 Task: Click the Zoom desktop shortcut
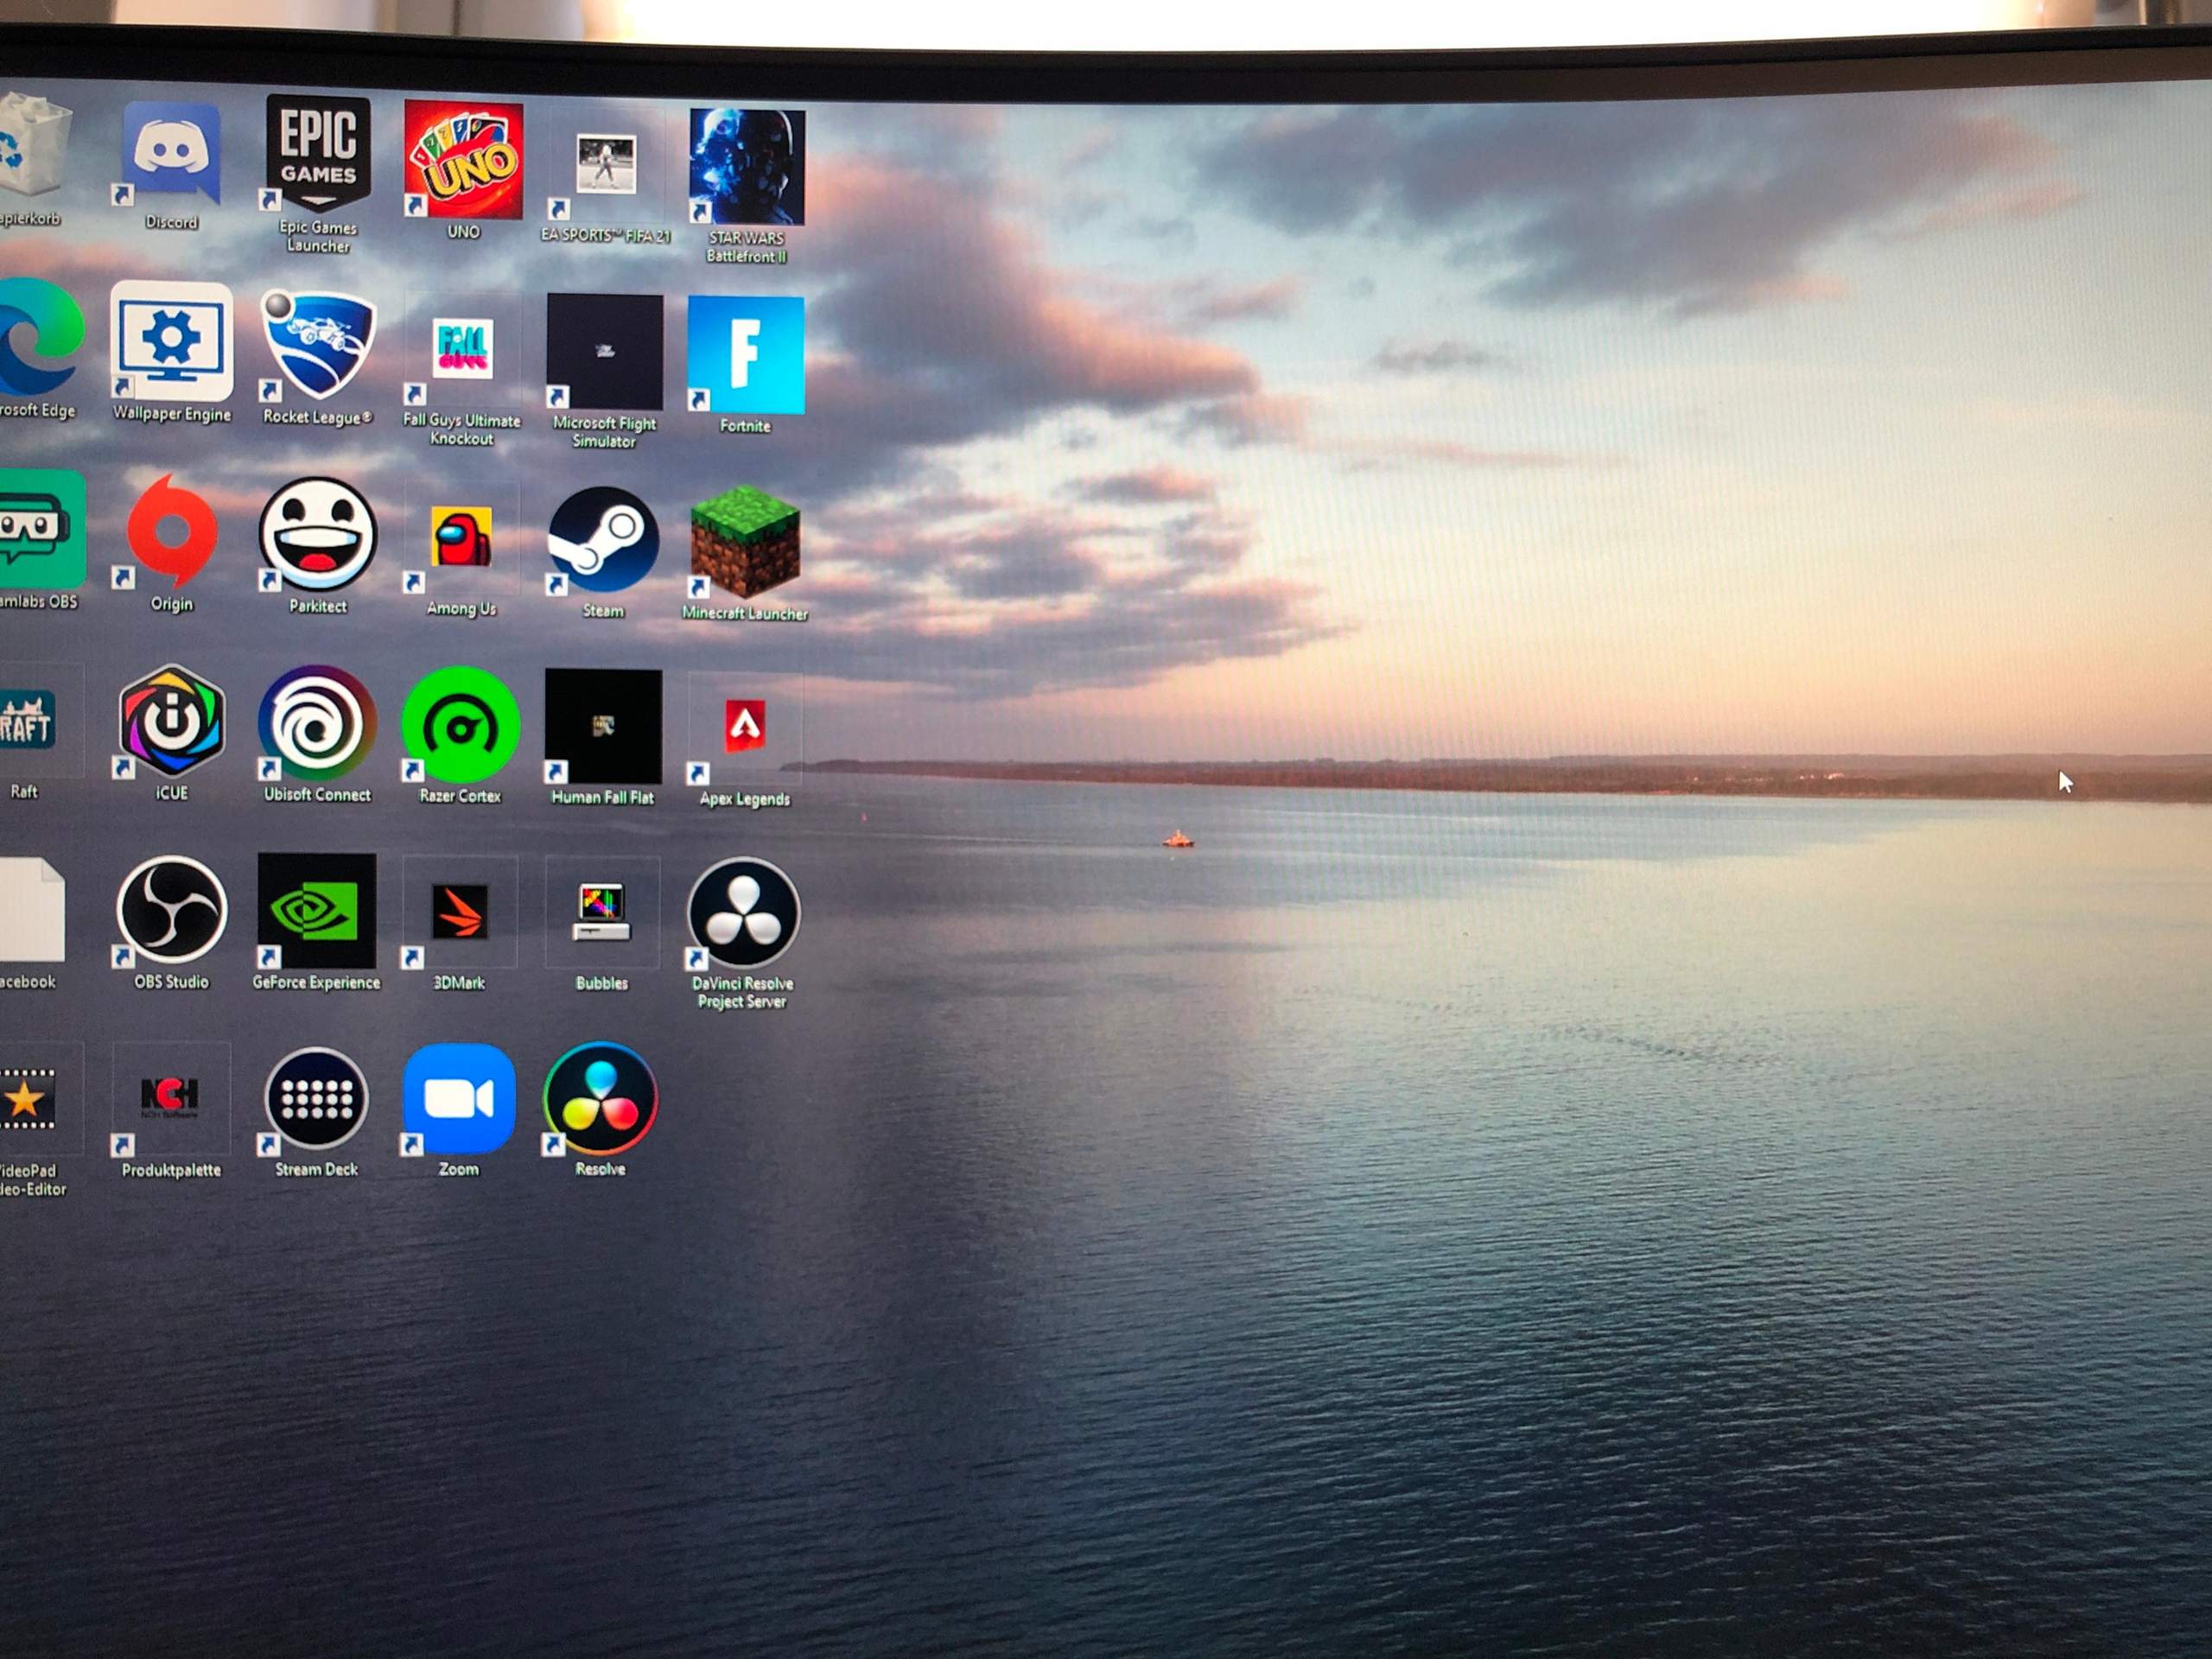pyautogui.click(x=458, y=1098)
